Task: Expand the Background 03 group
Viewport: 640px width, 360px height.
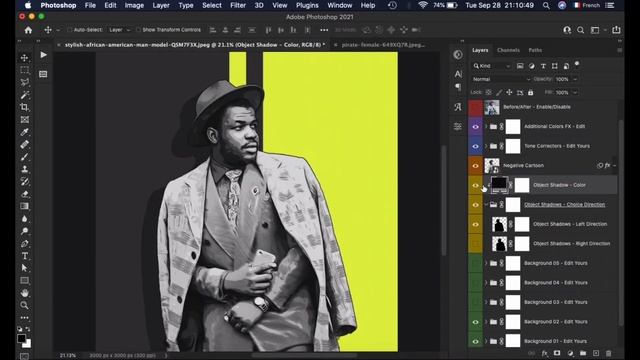Action: pyautogui.click(x=486, y=302)
